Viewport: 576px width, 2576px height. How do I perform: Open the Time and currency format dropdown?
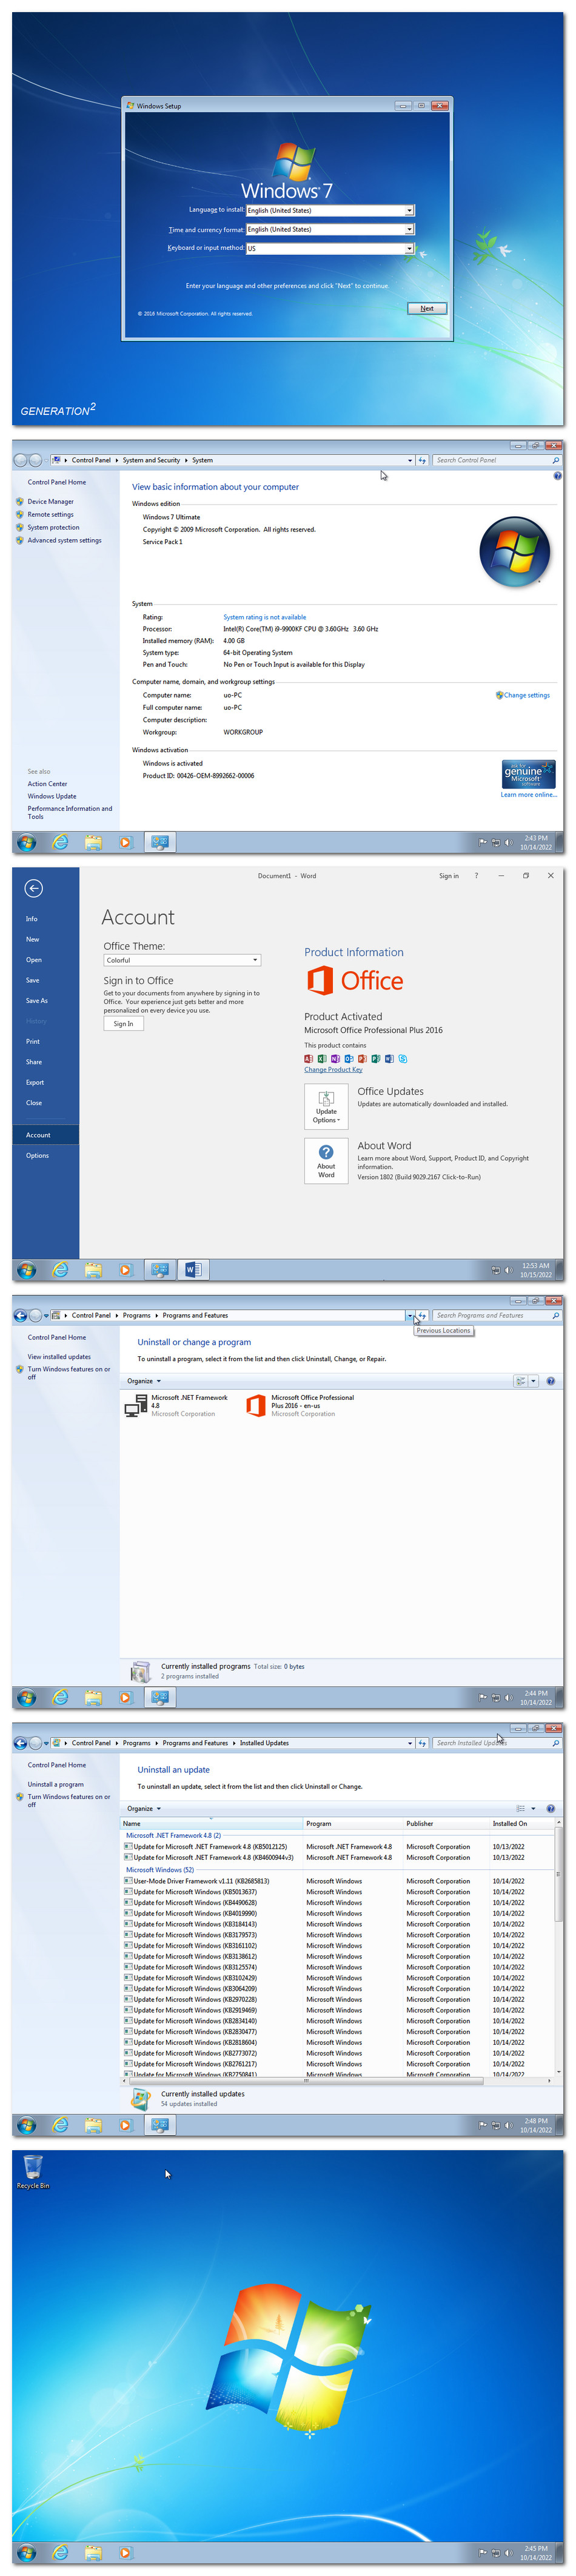coord(409,229)
